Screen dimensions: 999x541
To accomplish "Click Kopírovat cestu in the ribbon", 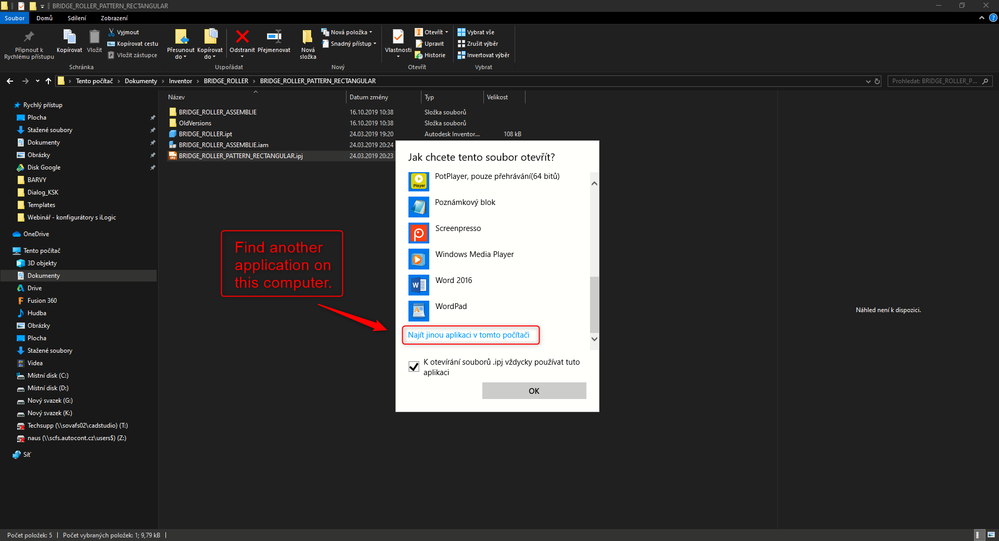I will tap(133, 43).
